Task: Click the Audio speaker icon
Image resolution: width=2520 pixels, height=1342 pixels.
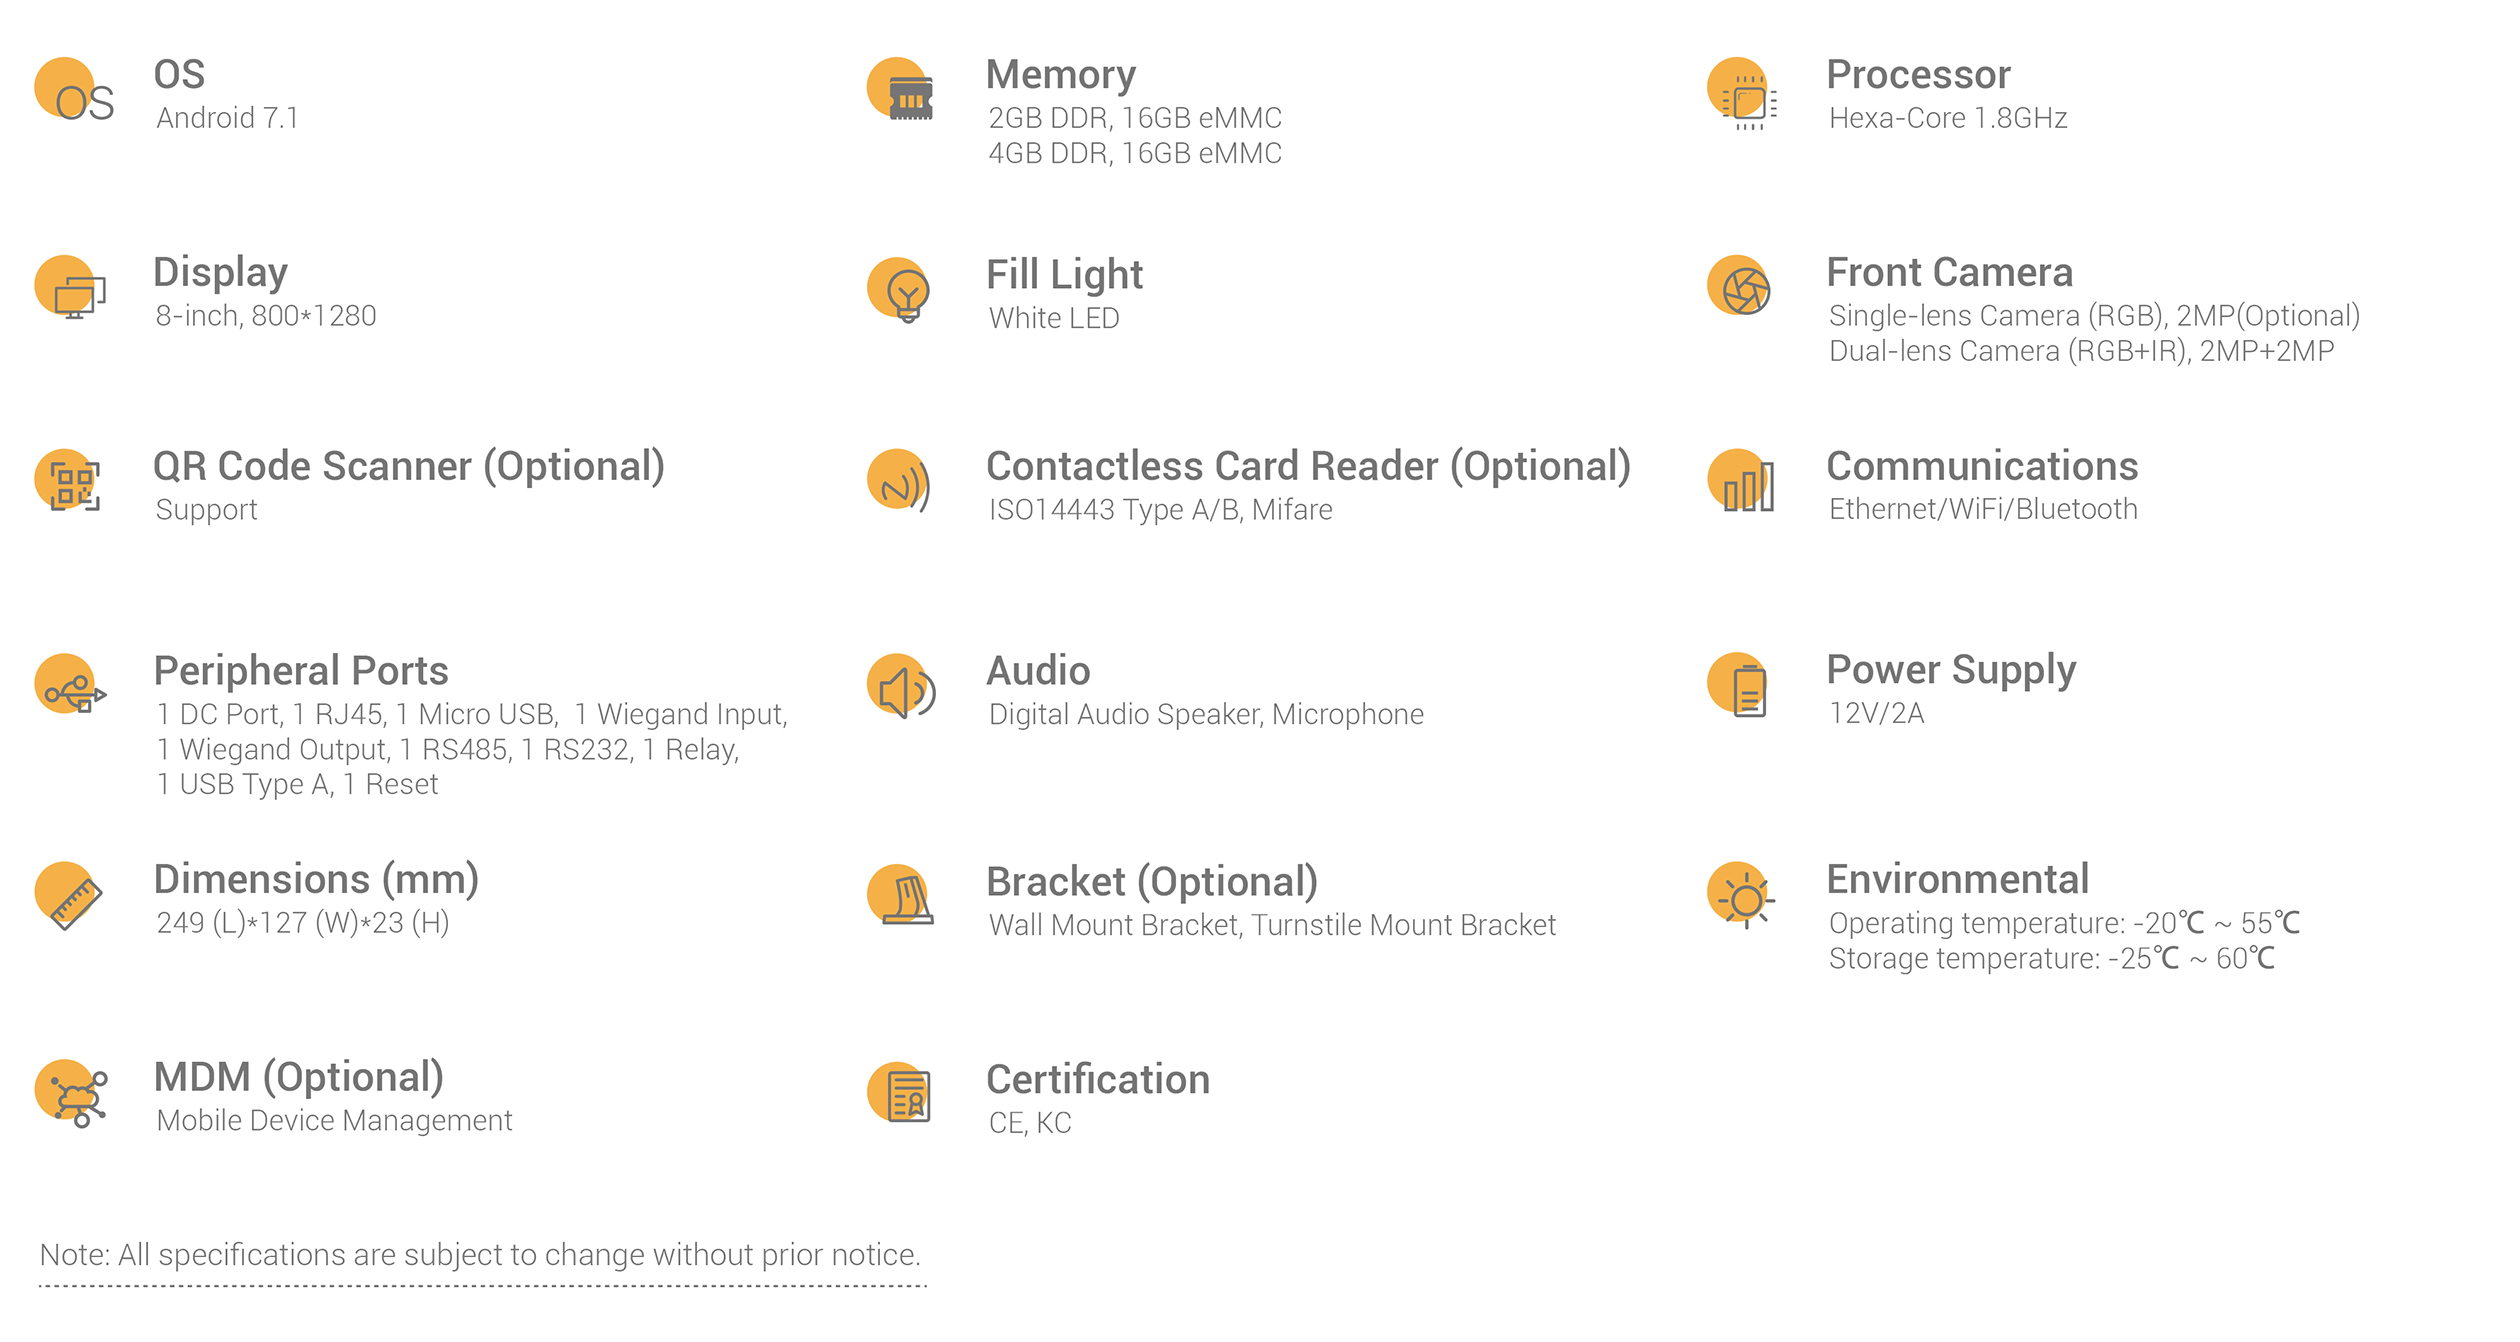Action: tap(901, 686)
